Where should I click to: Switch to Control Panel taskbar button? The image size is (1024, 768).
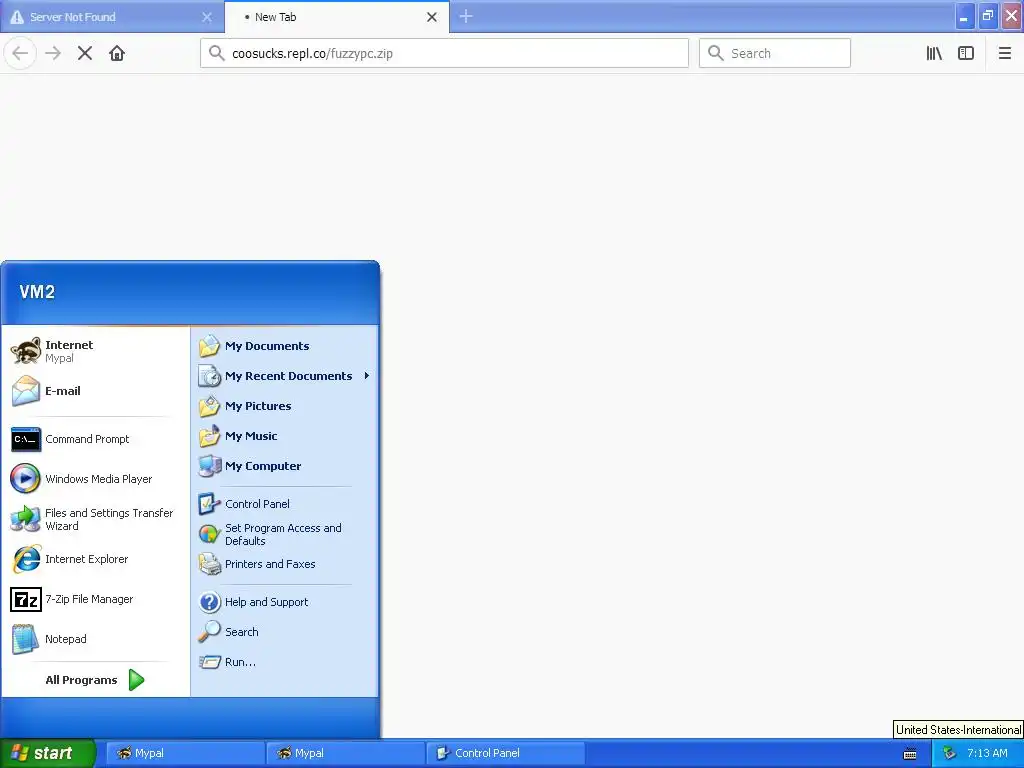point(505,754)
